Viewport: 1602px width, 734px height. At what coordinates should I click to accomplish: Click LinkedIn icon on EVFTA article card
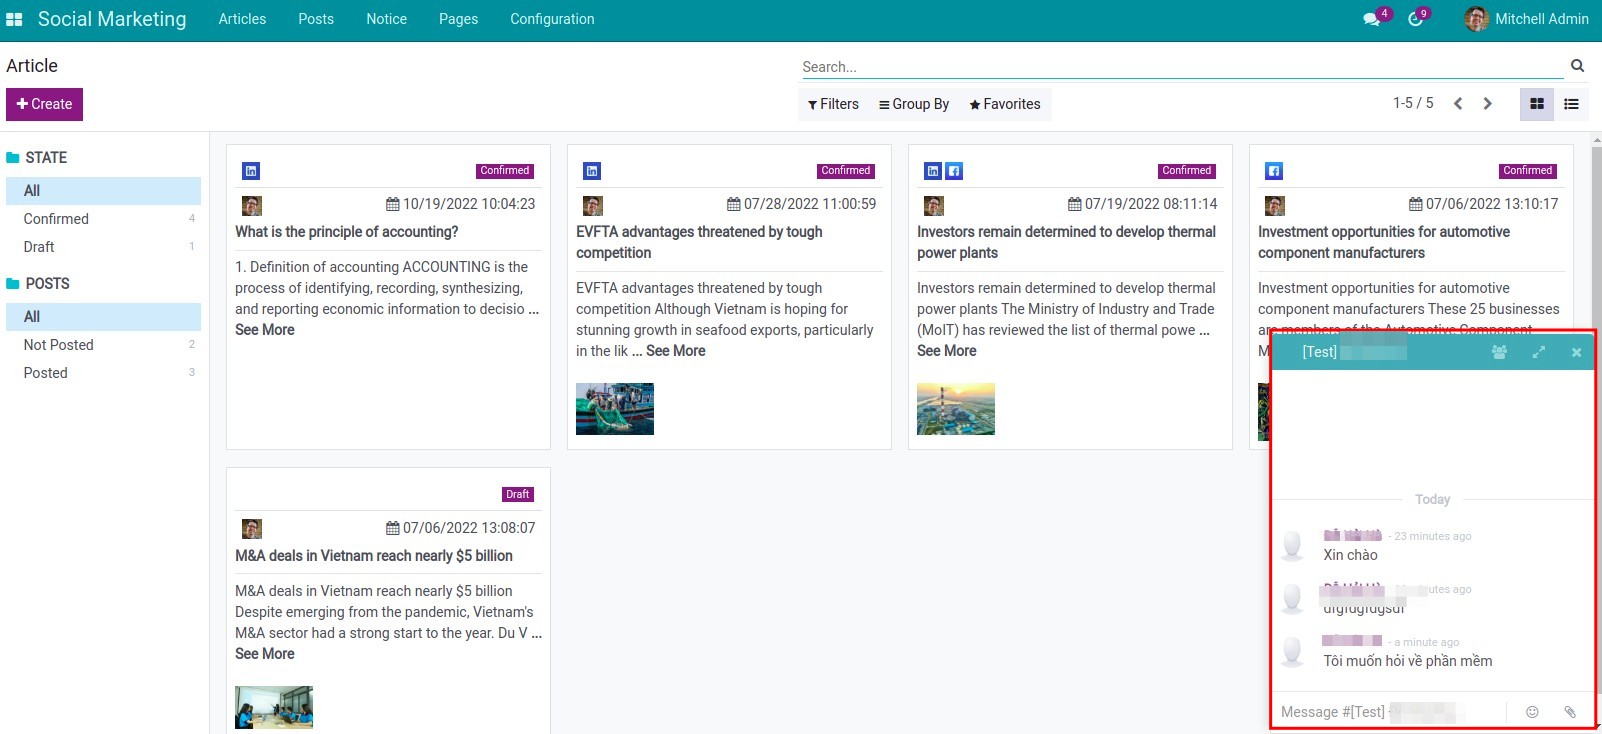pos(592,171)
